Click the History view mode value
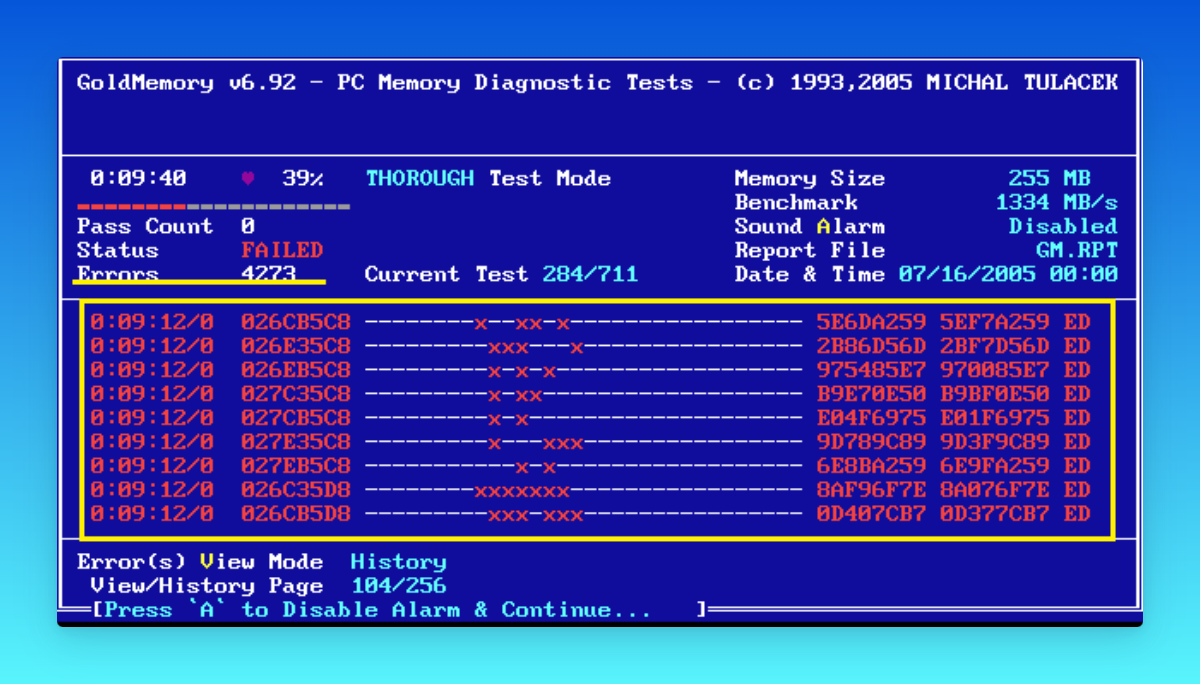Image resolution: width=1200 pixels, height=684 pixels. [x=398, y=562]
